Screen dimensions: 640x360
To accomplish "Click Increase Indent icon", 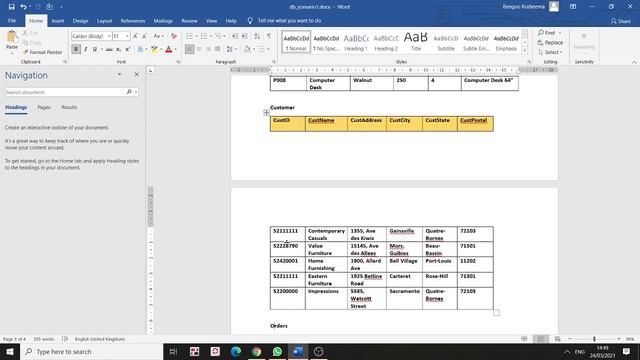I will click(244, 36).
